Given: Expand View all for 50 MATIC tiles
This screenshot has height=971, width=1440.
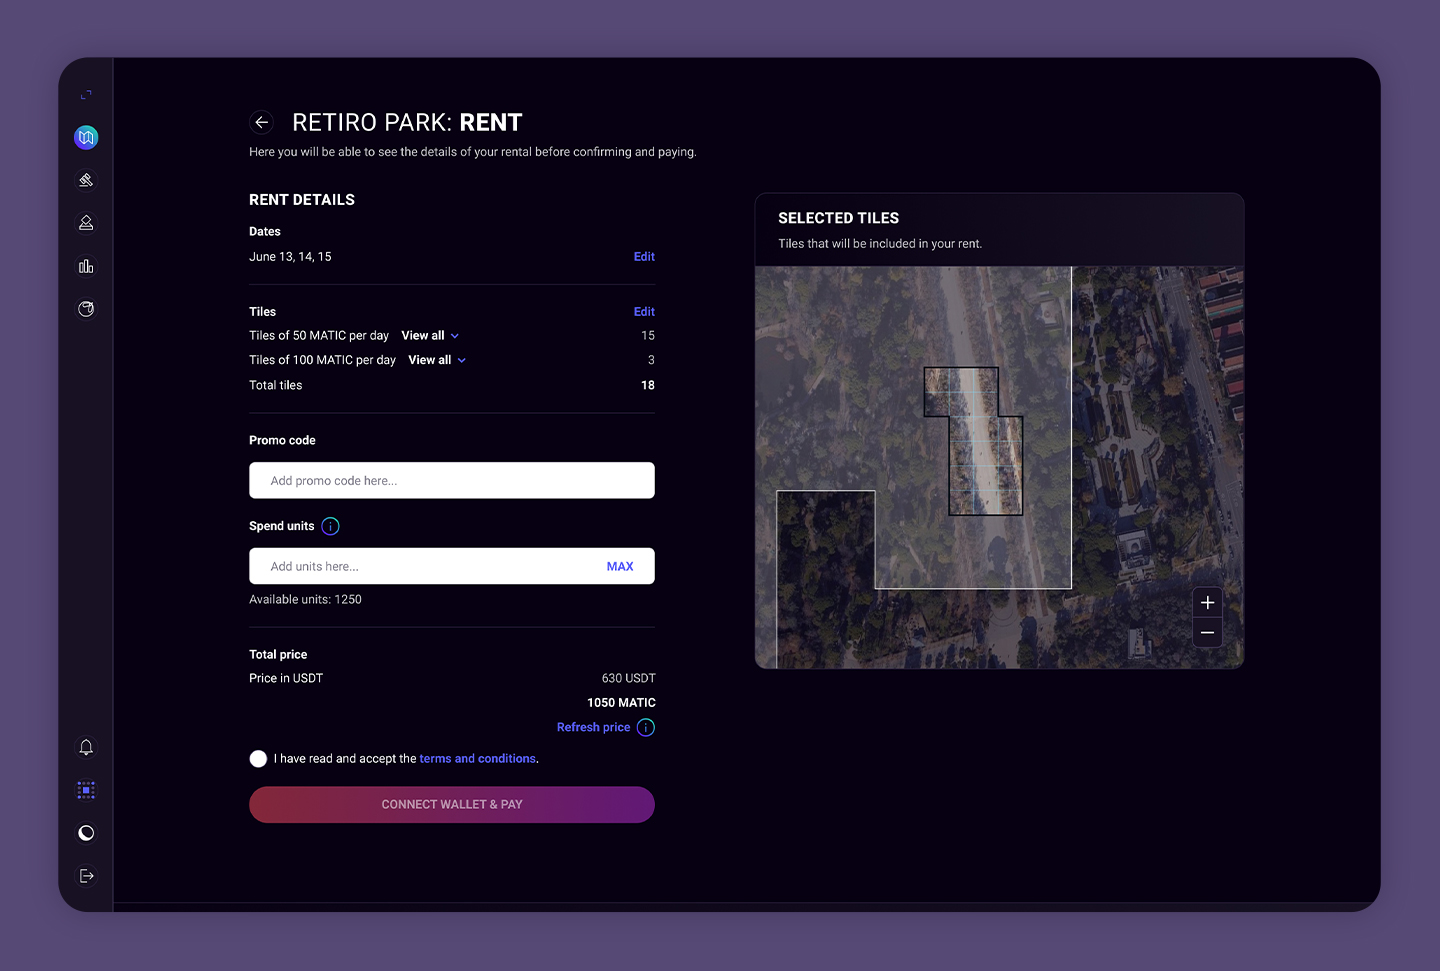Looking at the screenshot, I should point(430,336).
